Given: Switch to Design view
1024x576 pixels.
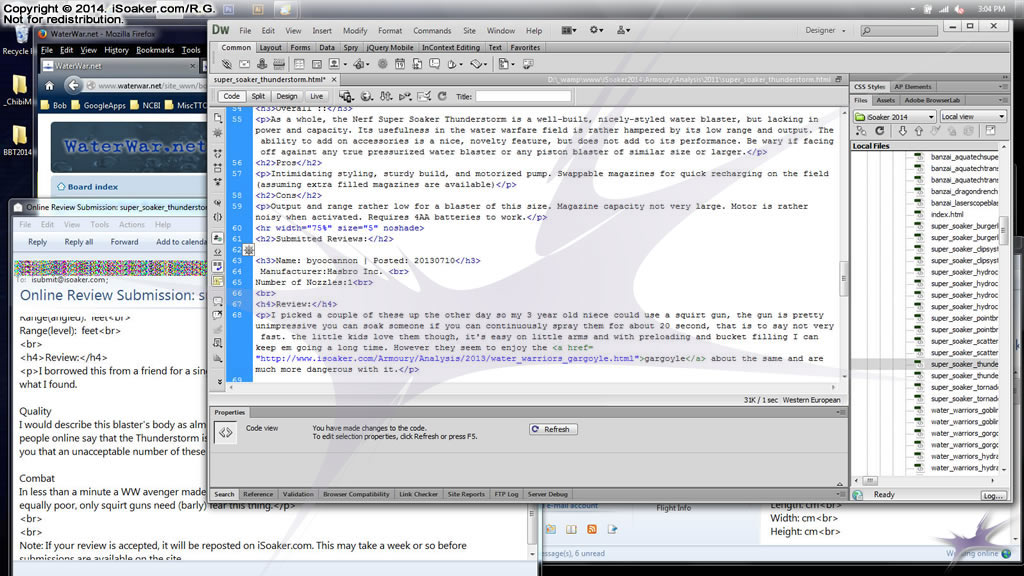Looking at the screenshot, I should [x=286, y=96].
